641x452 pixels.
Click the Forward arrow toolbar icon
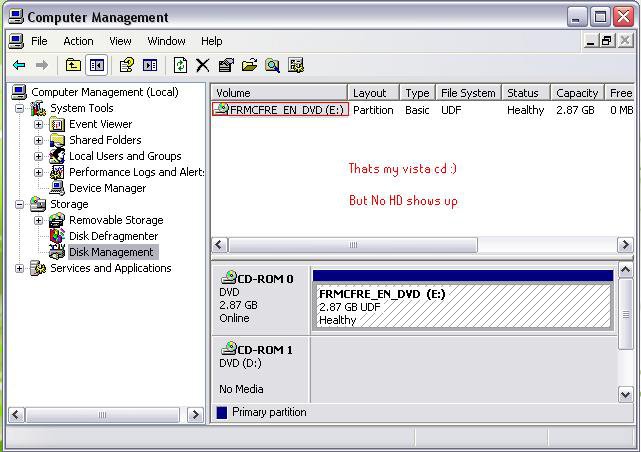click(42, 65)
